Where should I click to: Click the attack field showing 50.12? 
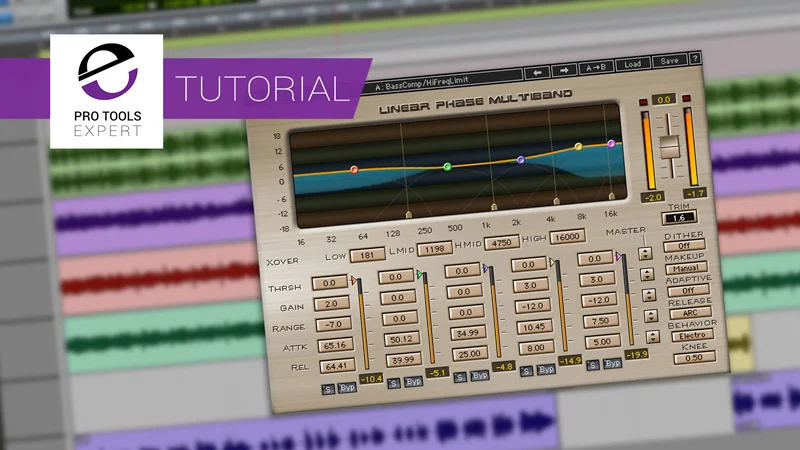[402, 339]
